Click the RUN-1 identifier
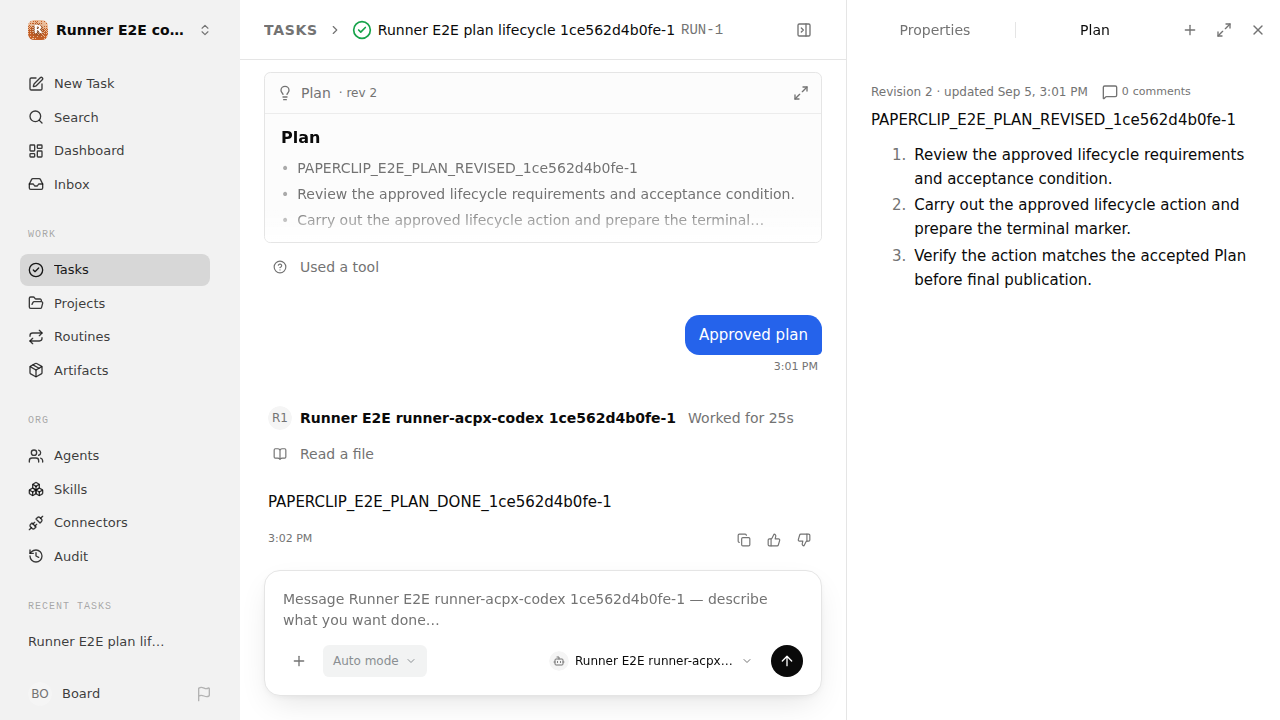Screen dimensions: 1280x720 [x=702, y=30]
